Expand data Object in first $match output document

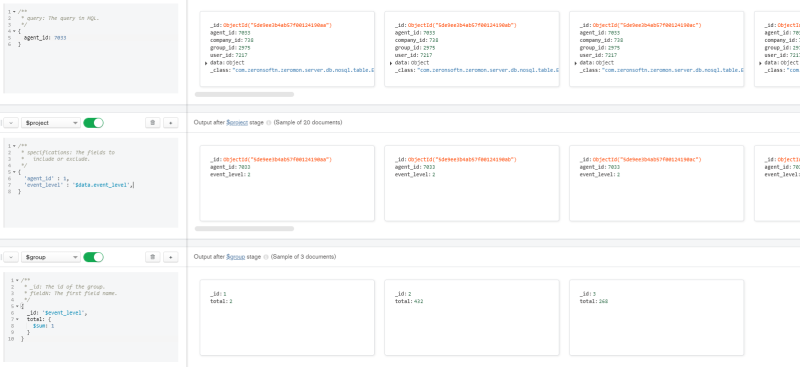(x=206, y=63)
